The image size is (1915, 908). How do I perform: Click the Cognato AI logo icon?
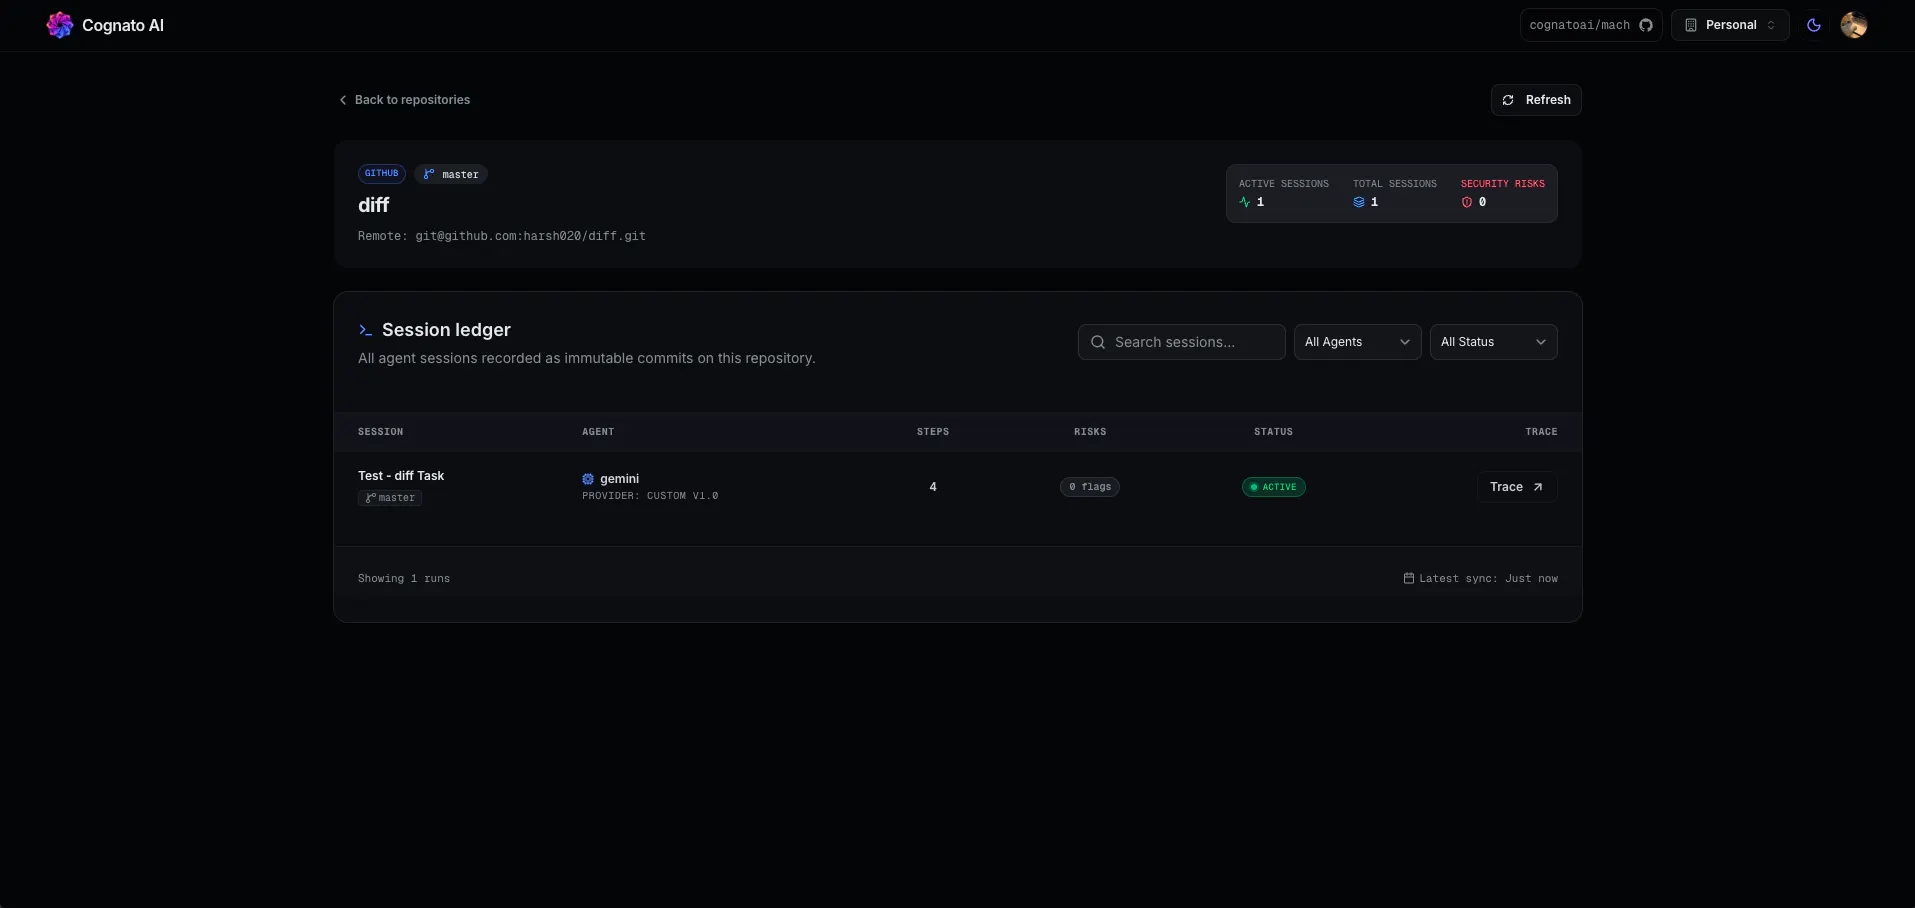60,25
